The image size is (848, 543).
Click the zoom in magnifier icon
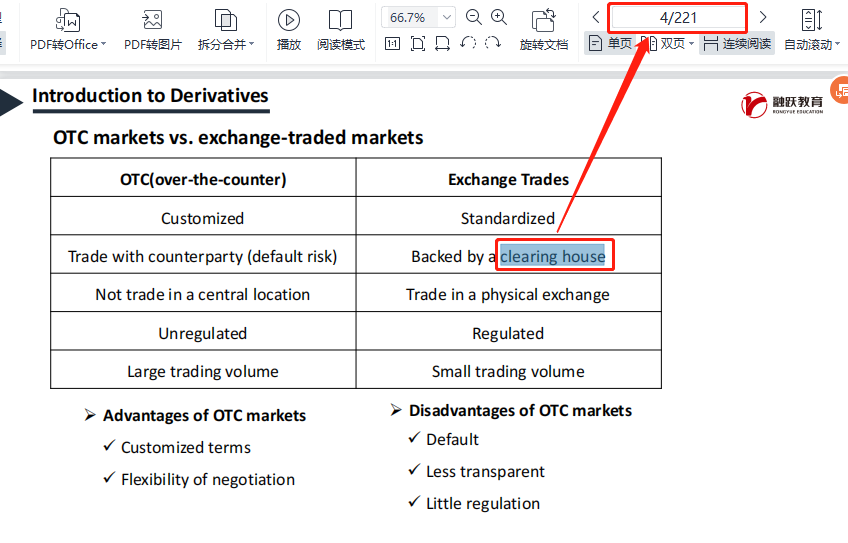pos(499,17)
